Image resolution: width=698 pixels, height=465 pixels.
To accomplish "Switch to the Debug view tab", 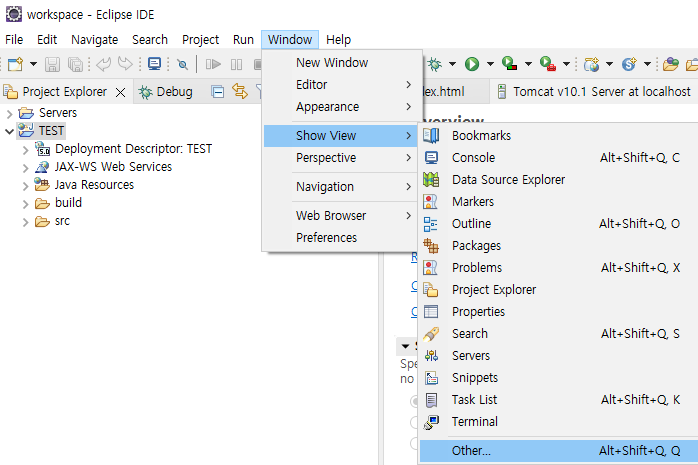I will click(166, 92).
